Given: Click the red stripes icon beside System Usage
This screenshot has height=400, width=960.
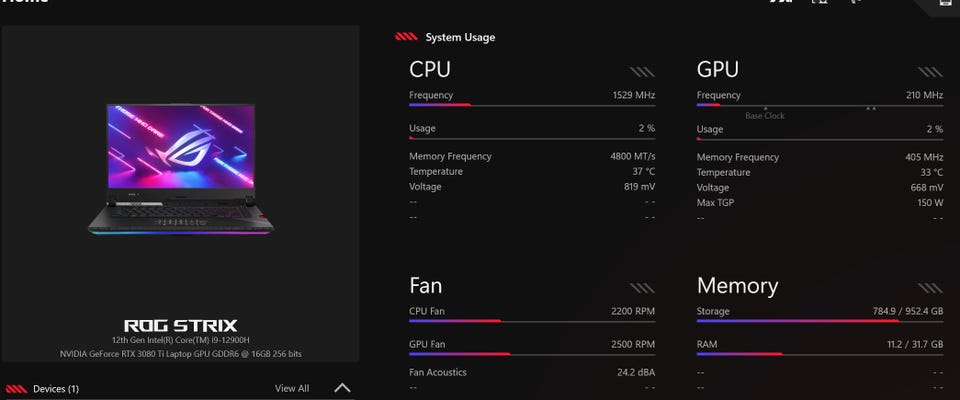Looking at the screenshot, I should pyautogui.click(x=406, y=38).
